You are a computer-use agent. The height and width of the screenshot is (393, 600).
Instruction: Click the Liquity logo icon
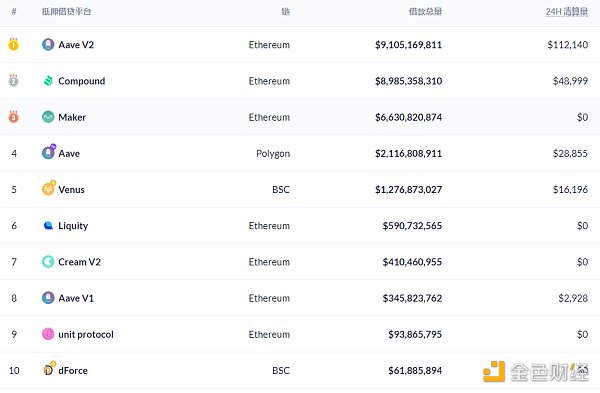[48, 225]
